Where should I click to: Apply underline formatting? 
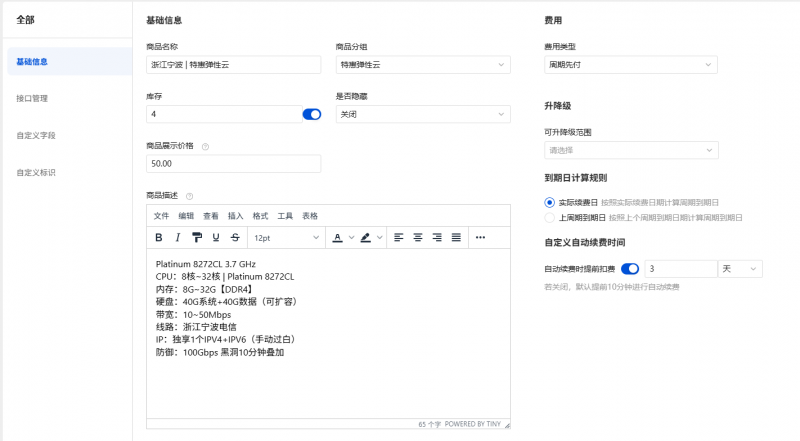215,238
